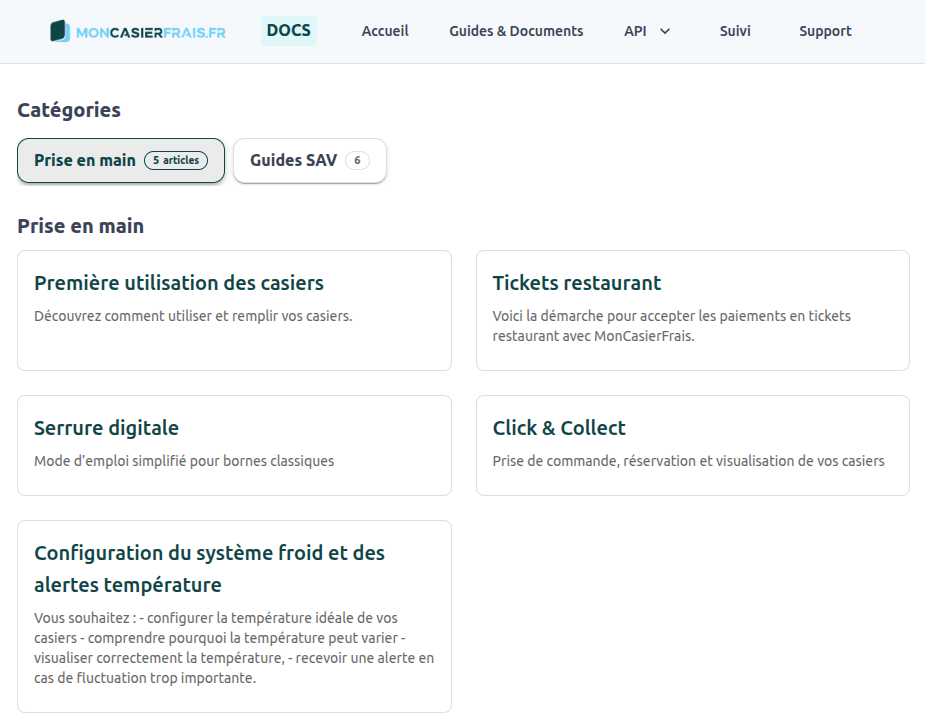Click the MonCasierFrais logo icon
This screenshot has height=723, width=925.
61,32
